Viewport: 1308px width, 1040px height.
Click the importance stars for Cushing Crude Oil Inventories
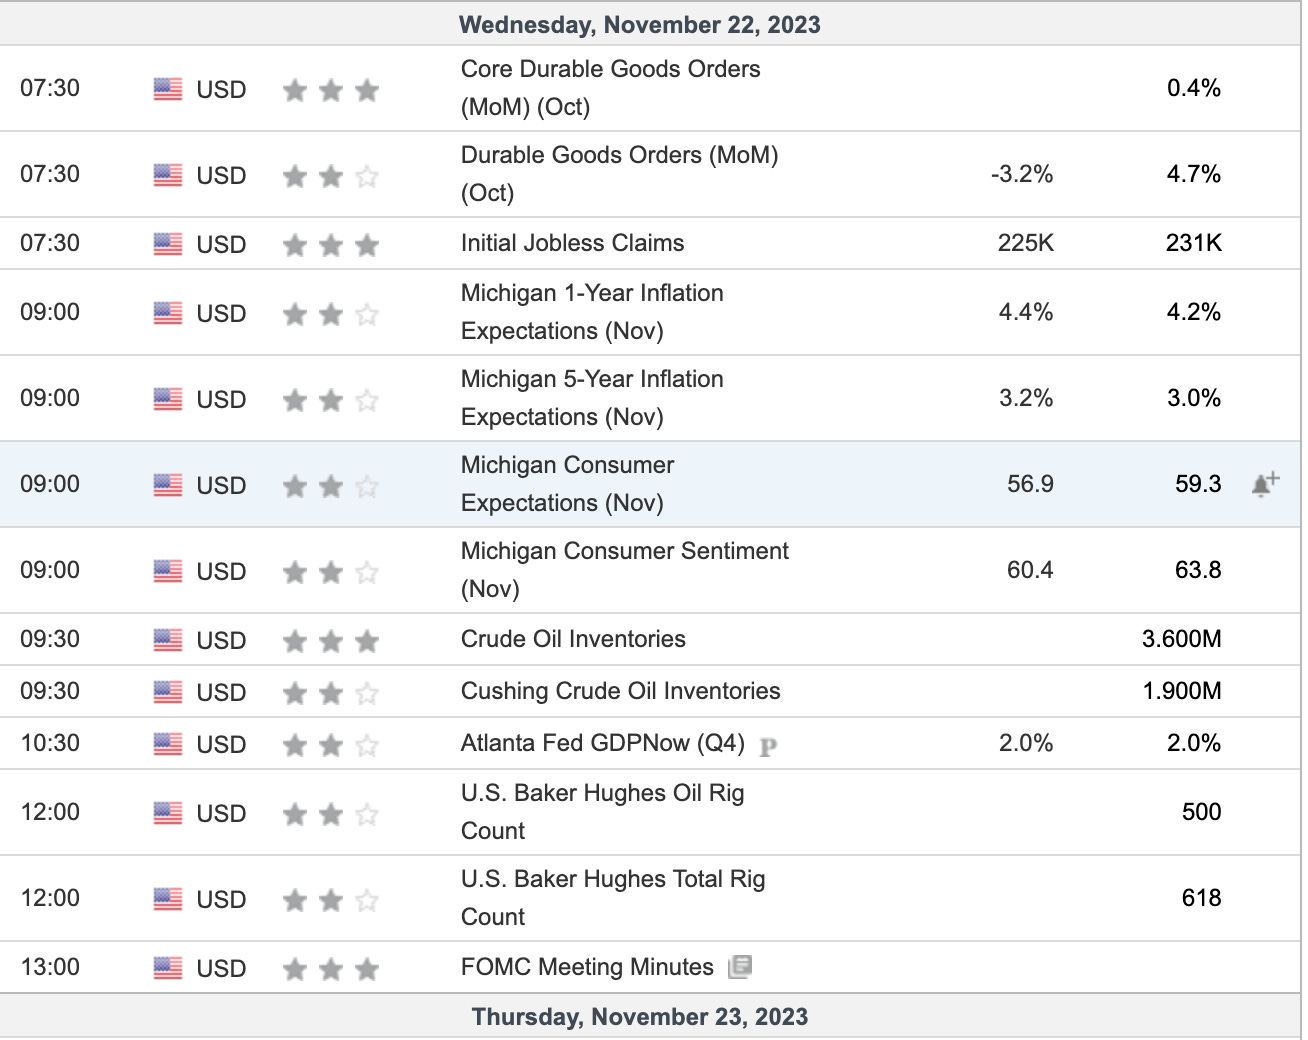[331, 693]
